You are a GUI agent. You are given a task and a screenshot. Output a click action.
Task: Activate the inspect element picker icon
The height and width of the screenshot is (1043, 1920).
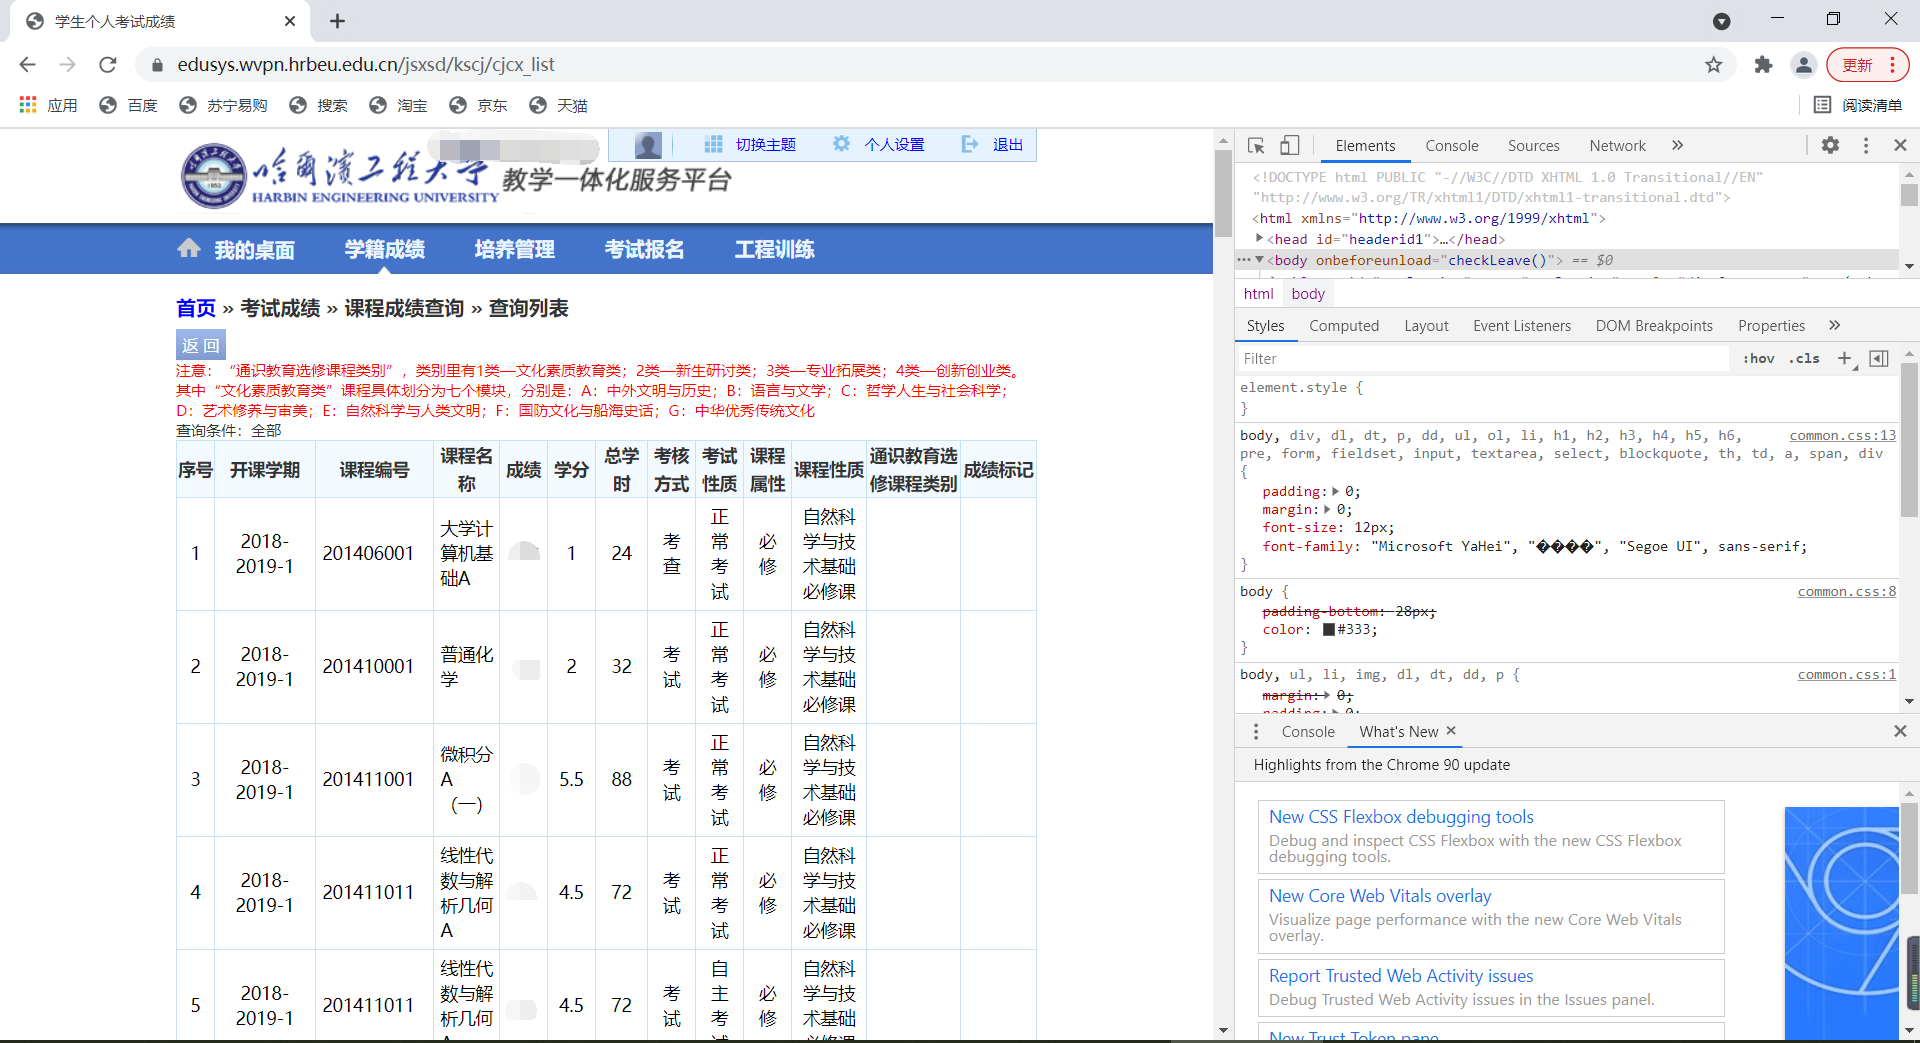1256,145
